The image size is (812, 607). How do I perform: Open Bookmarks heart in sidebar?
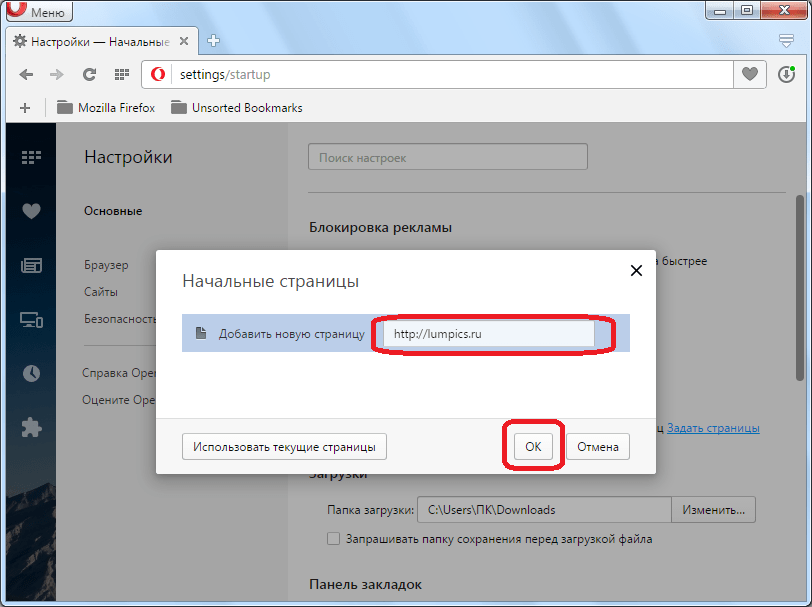pos(31,211)
